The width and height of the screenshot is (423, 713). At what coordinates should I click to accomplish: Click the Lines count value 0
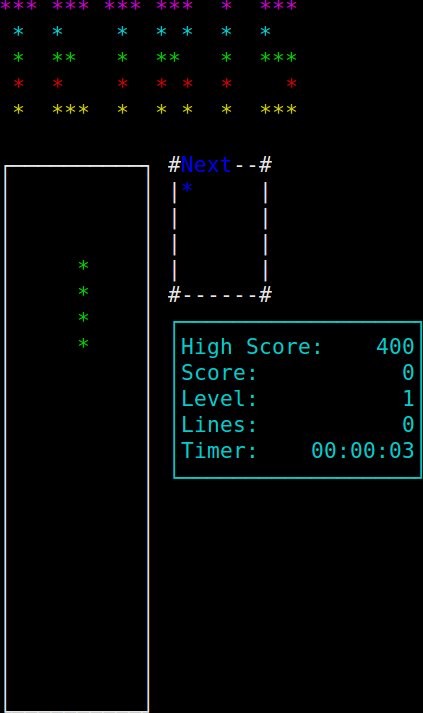tap(408, 425)
